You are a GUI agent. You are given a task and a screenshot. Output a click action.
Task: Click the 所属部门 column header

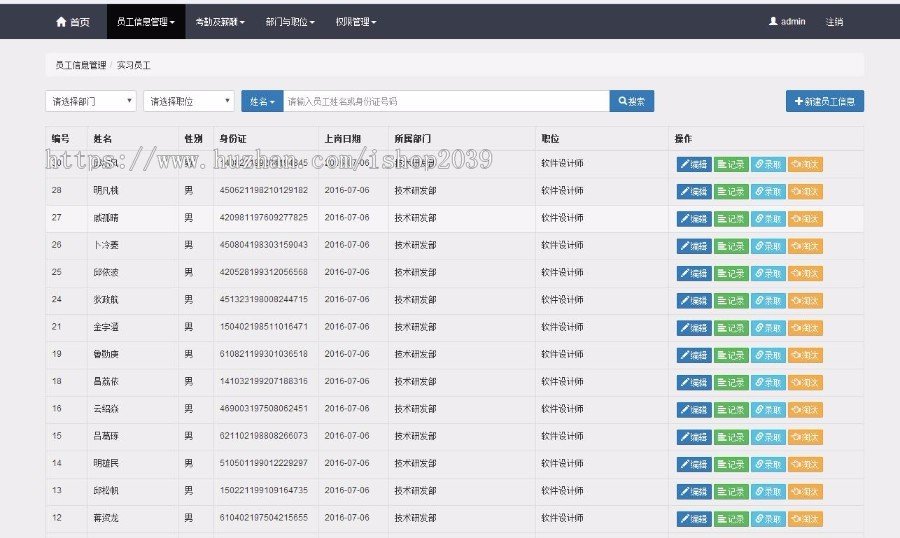(x=413, y=138)
